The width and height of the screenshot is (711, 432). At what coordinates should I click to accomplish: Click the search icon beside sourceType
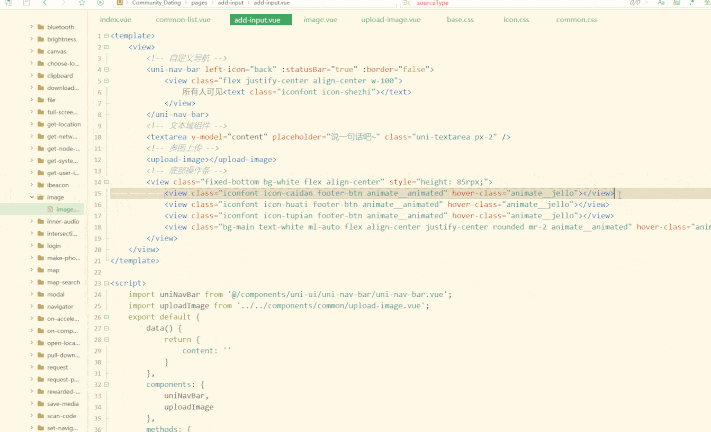click(x=406, y=3)
